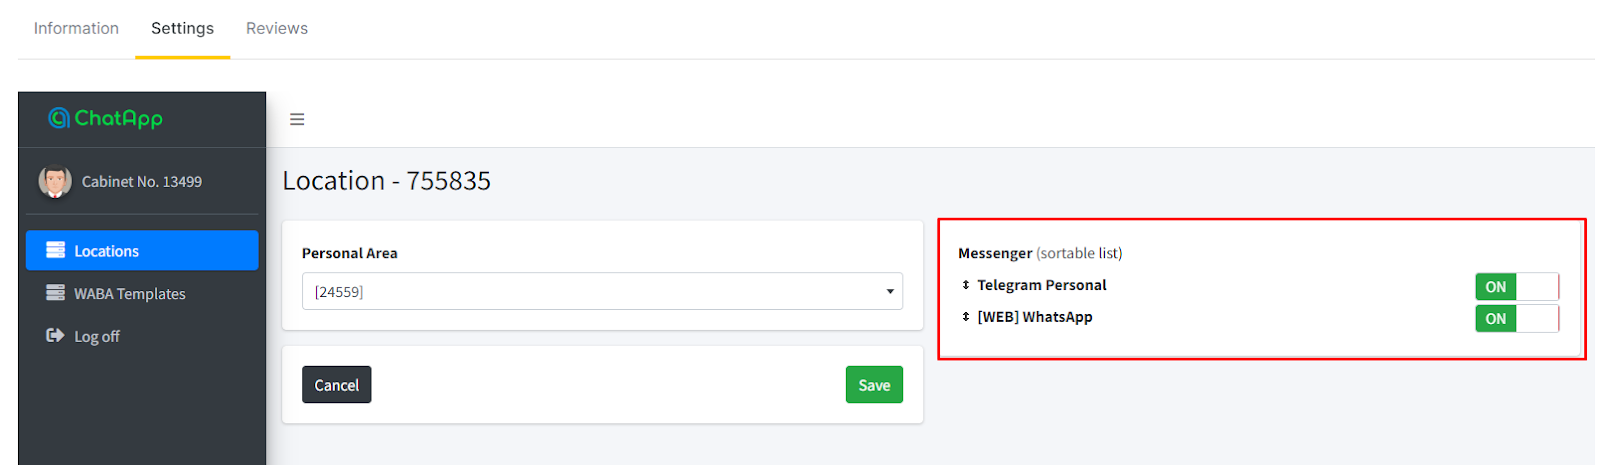Open WABA Templates from sidebar

pyautogui.click(x=130, y=294)
